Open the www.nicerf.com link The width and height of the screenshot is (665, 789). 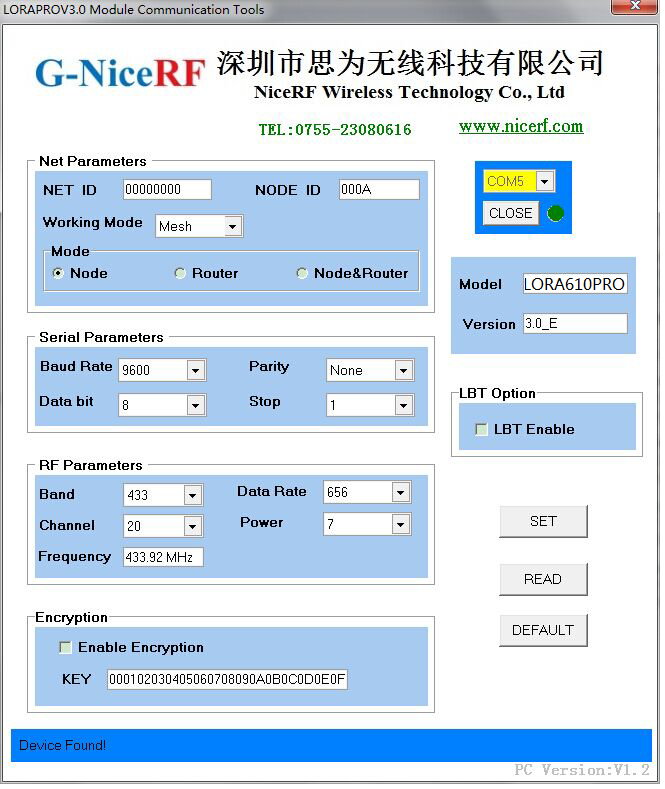click(x=520, y=126)
